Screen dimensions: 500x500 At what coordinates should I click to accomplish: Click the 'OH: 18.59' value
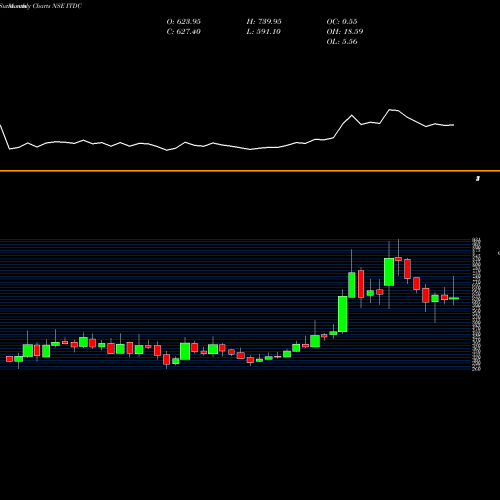tap(345, 31)
